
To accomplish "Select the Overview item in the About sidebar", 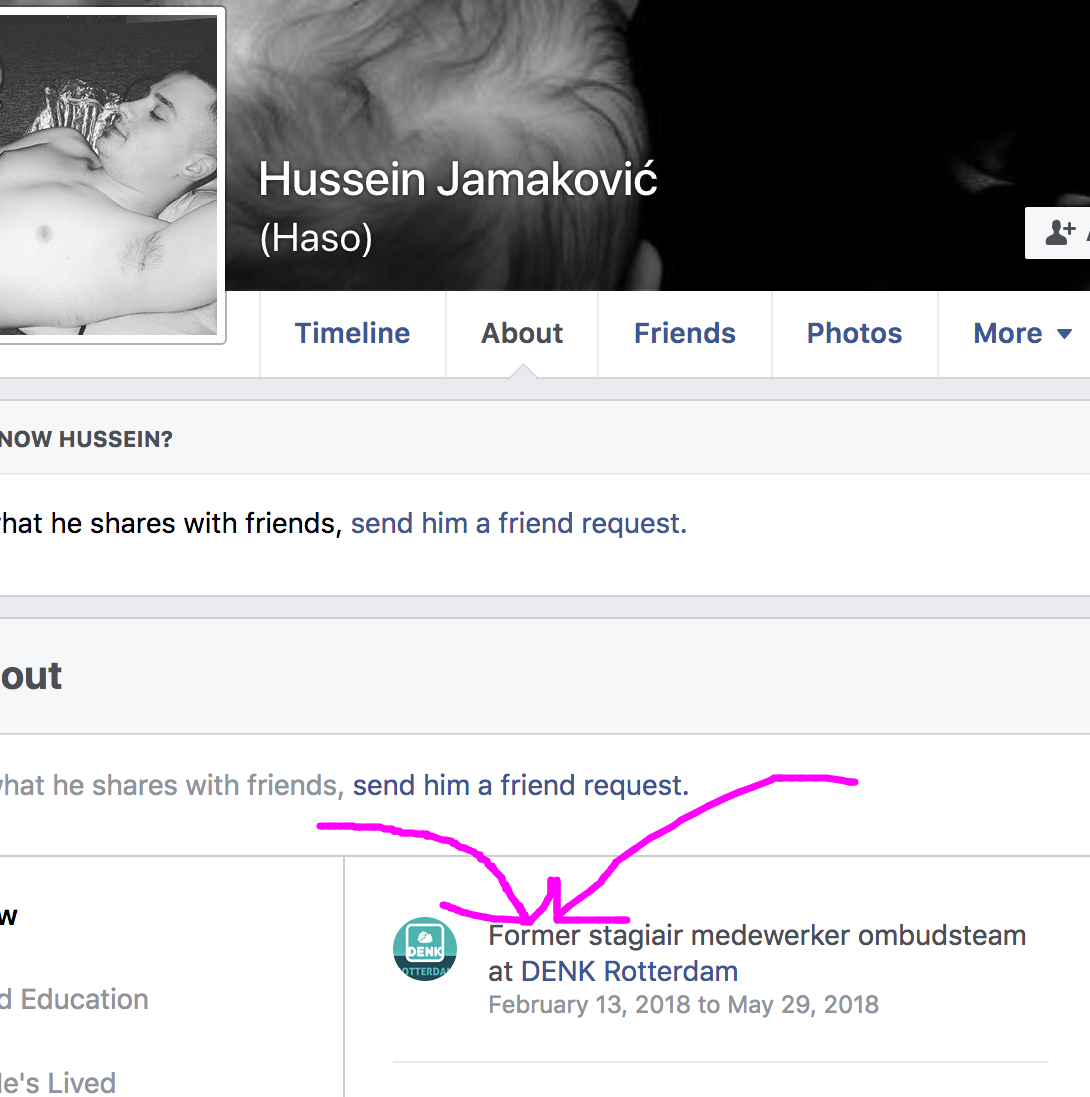I will tap(9, 916).
